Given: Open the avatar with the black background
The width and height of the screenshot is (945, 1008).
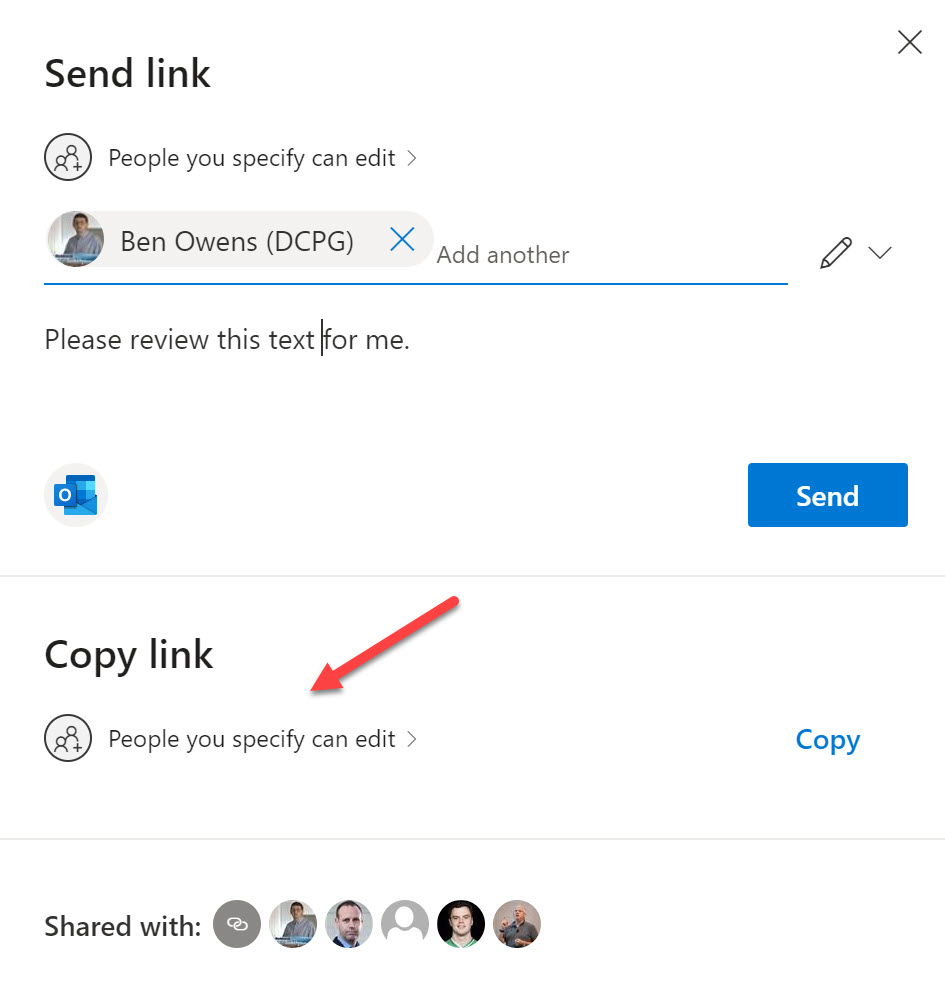Looking at the screenshot, I should click(461, 924).
